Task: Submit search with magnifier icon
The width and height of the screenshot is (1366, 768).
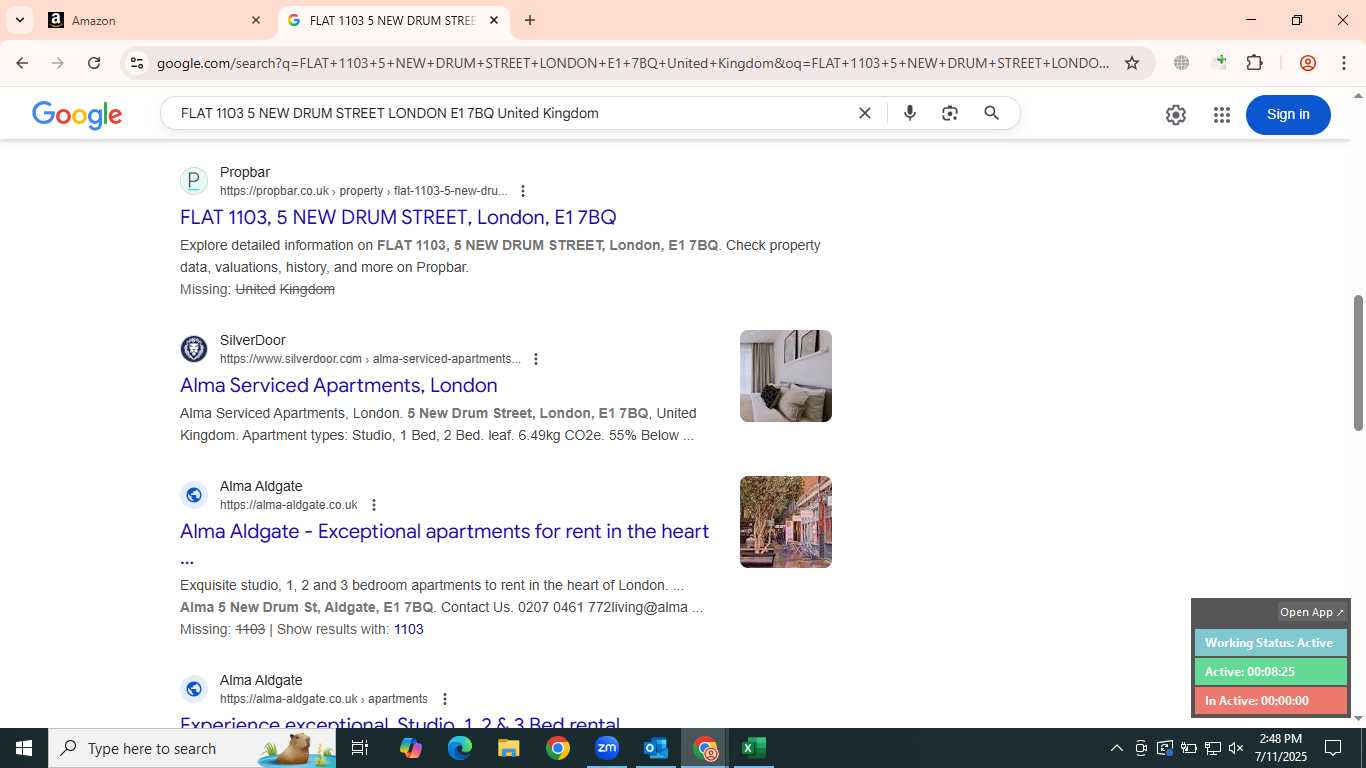Action: coord(991,113)
